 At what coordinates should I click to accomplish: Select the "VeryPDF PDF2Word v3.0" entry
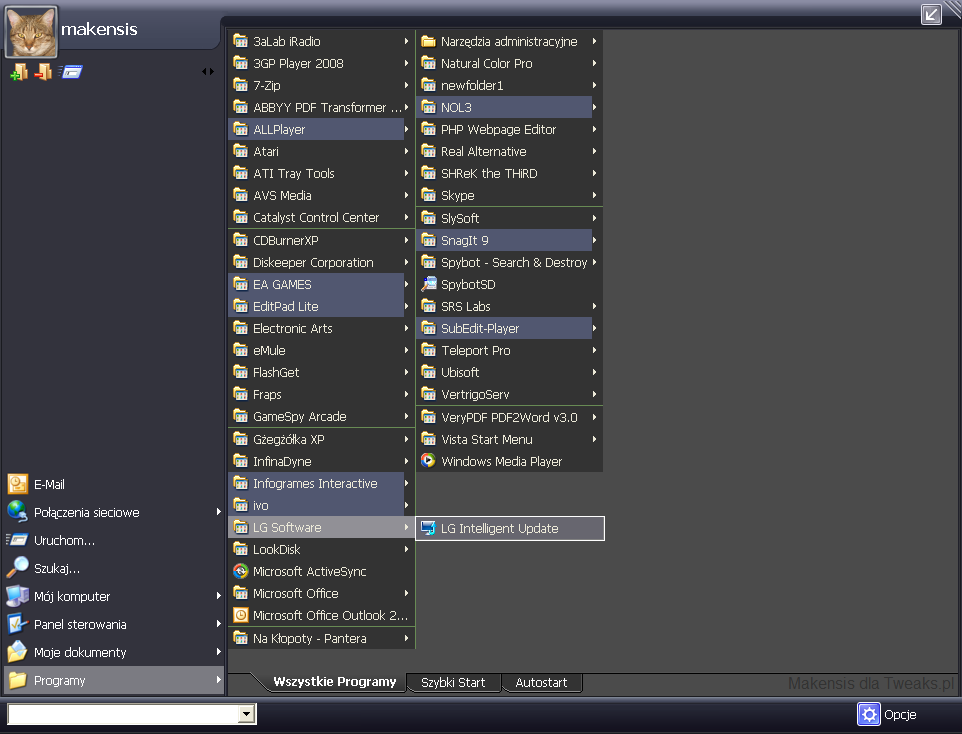coord(509,417)
